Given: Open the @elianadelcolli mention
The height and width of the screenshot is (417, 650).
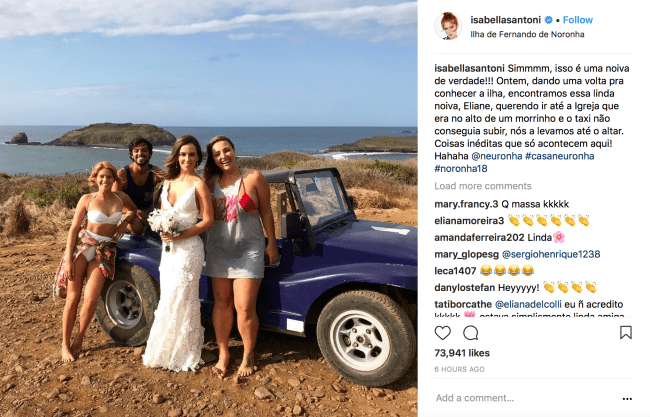Looking at the screenshot, I should pyautogui.click(x=528, y=304).
